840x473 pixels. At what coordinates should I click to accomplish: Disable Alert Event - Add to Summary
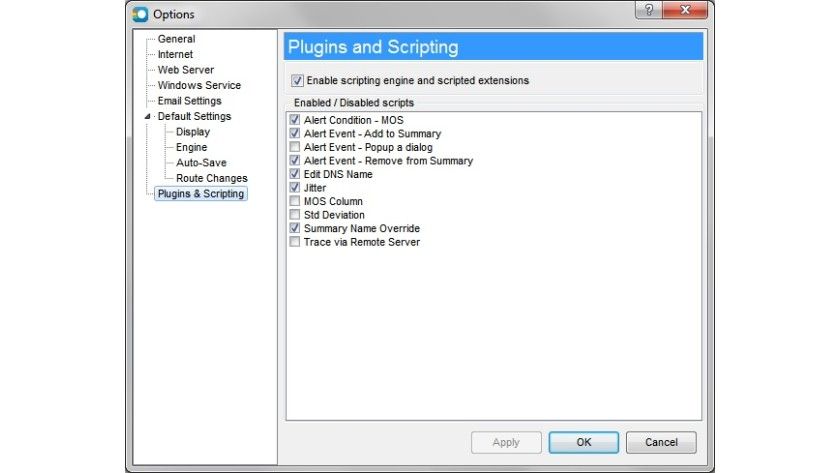click(295, 133)
